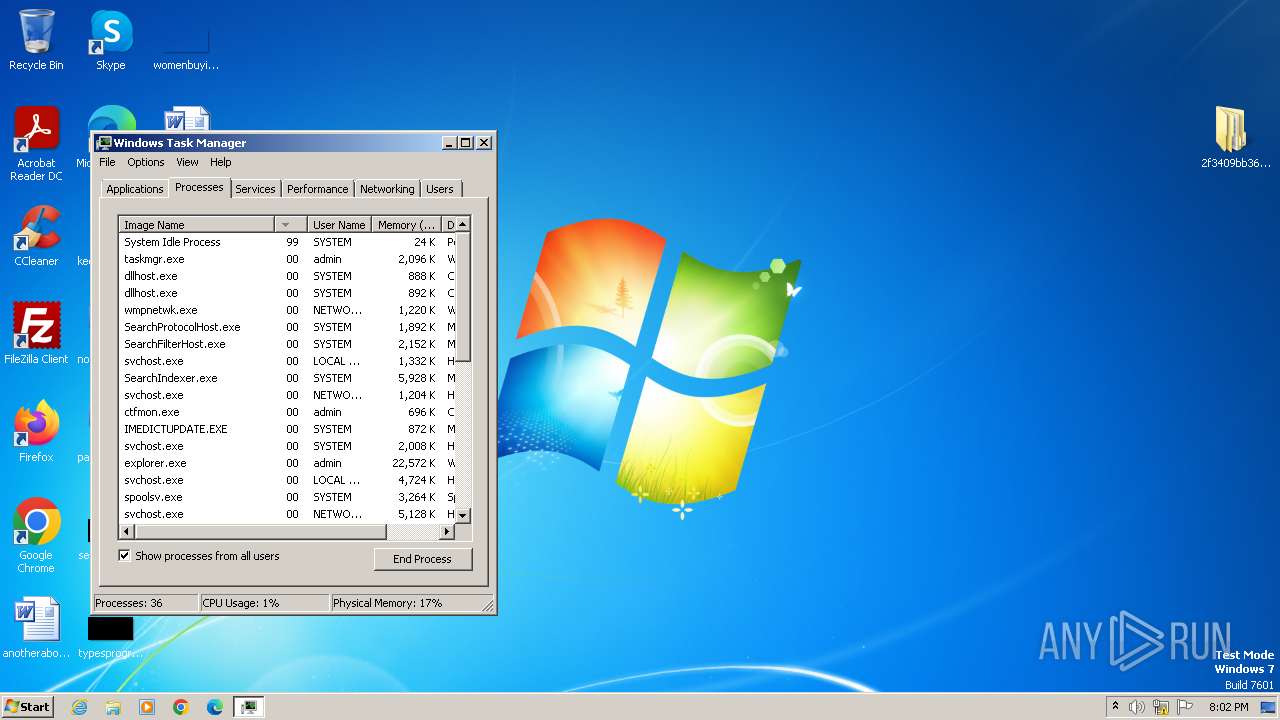Open the File menu in Task Manager
Screen dimensions: 1280x720
pyautogui.click(x=107, y=162)
